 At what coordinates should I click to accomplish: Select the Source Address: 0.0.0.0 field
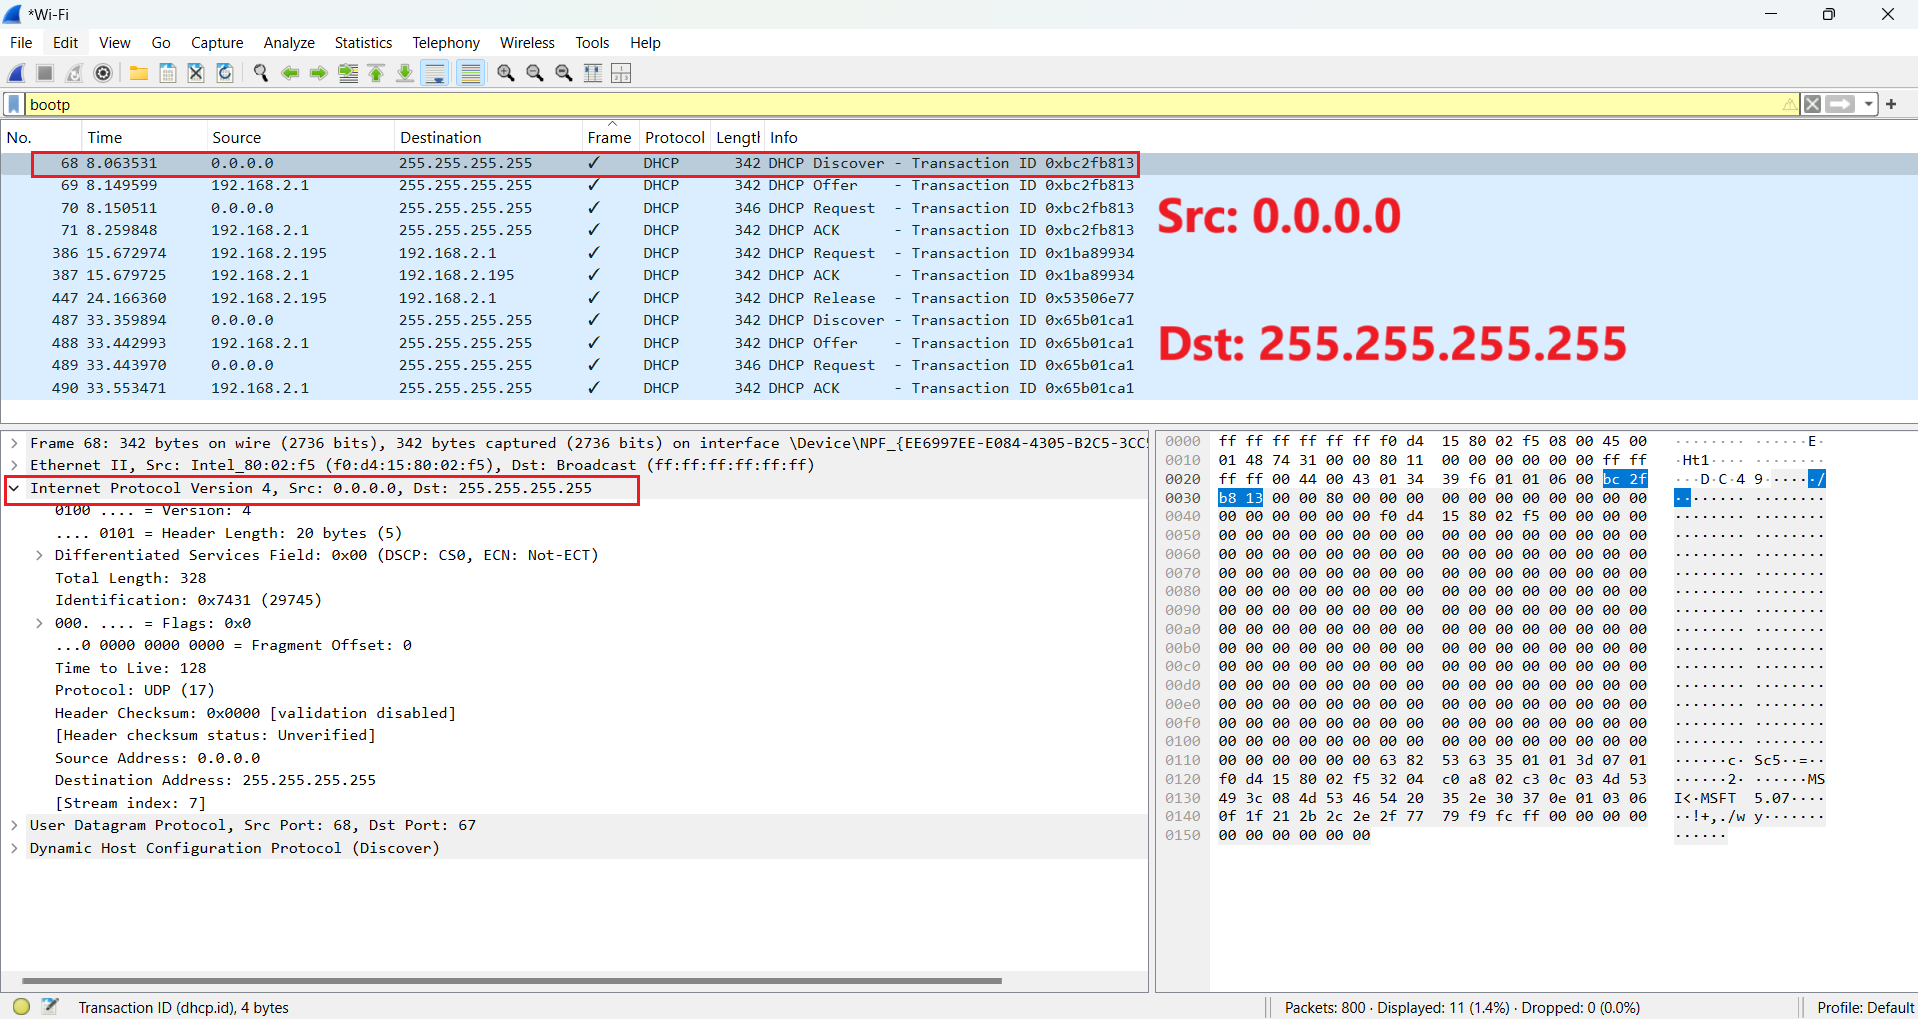click(157, 758)
